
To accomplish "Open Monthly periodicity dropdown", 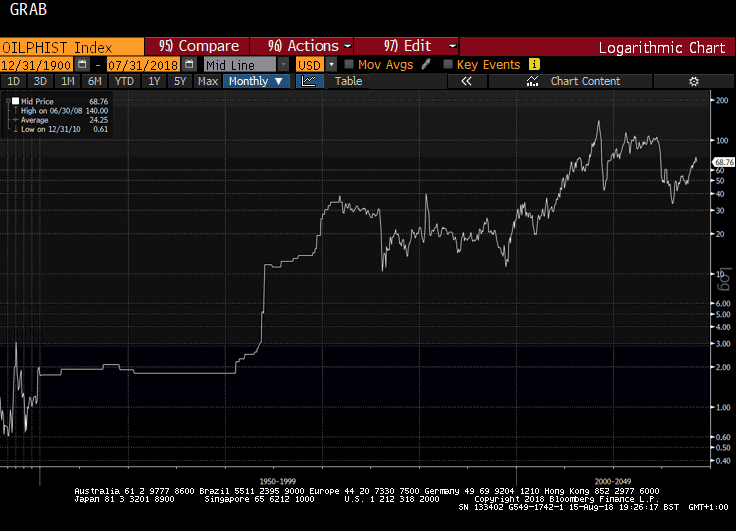I will click(256, 81).
